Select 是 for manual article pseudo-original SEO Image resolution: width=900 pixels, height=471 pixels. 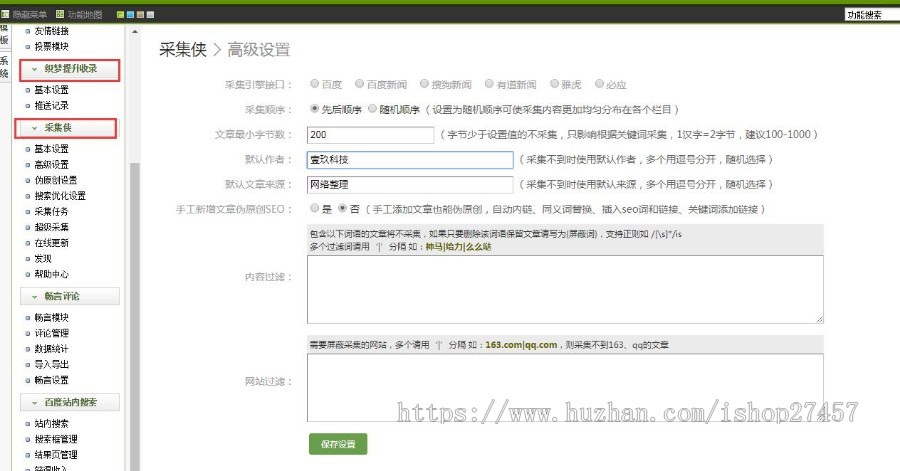coord(315,208)
